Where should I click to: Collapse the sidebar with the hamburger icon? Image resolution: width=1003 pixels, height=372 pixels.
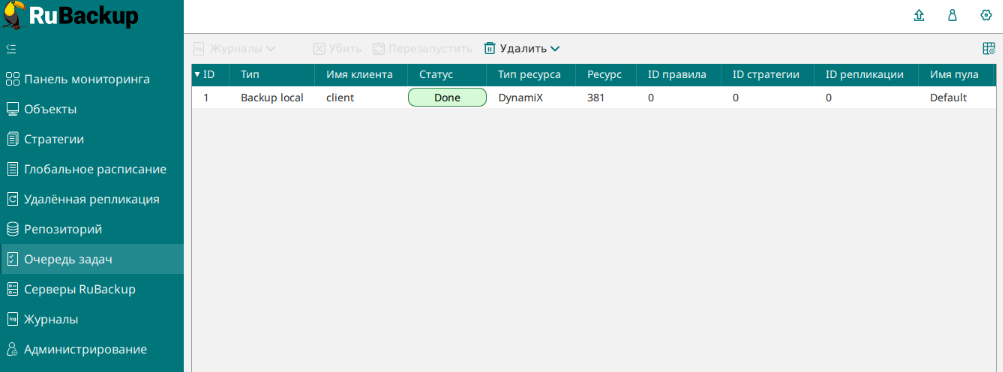tap(12, 49)
